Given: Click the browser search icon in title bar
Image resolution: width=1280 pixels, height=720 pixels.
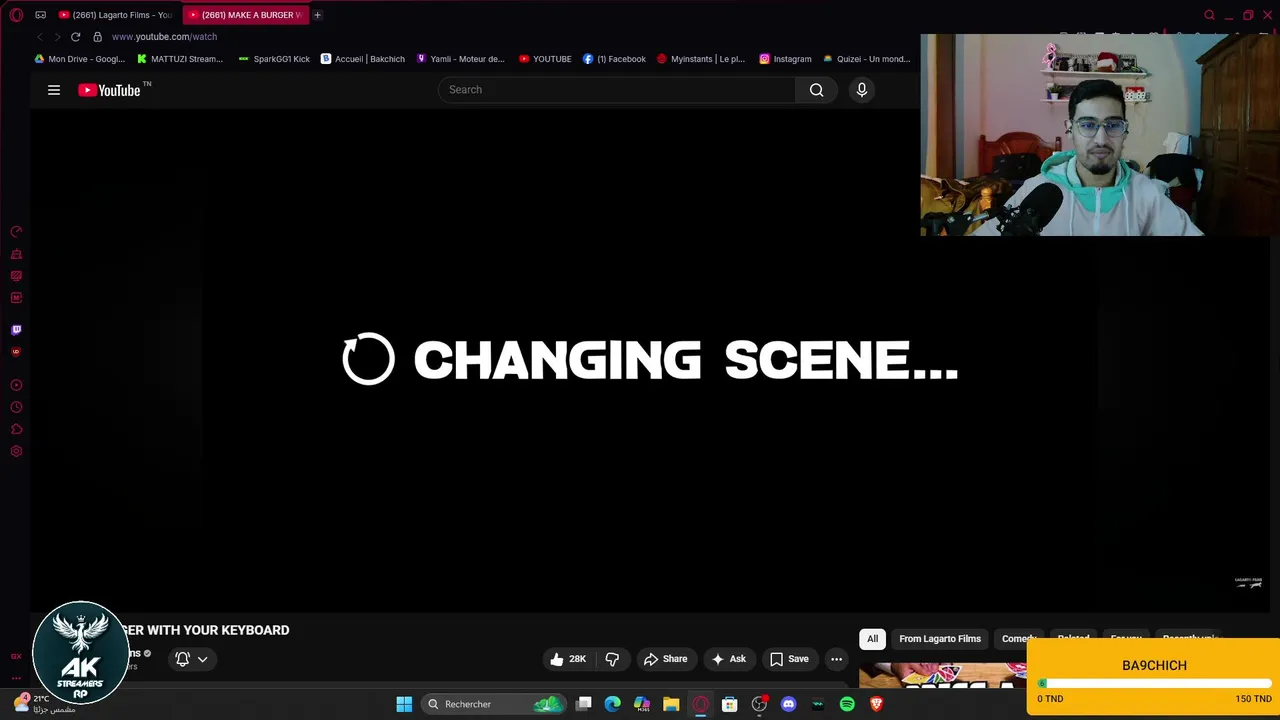Looking at the screenshot, I should (1209, 15).
